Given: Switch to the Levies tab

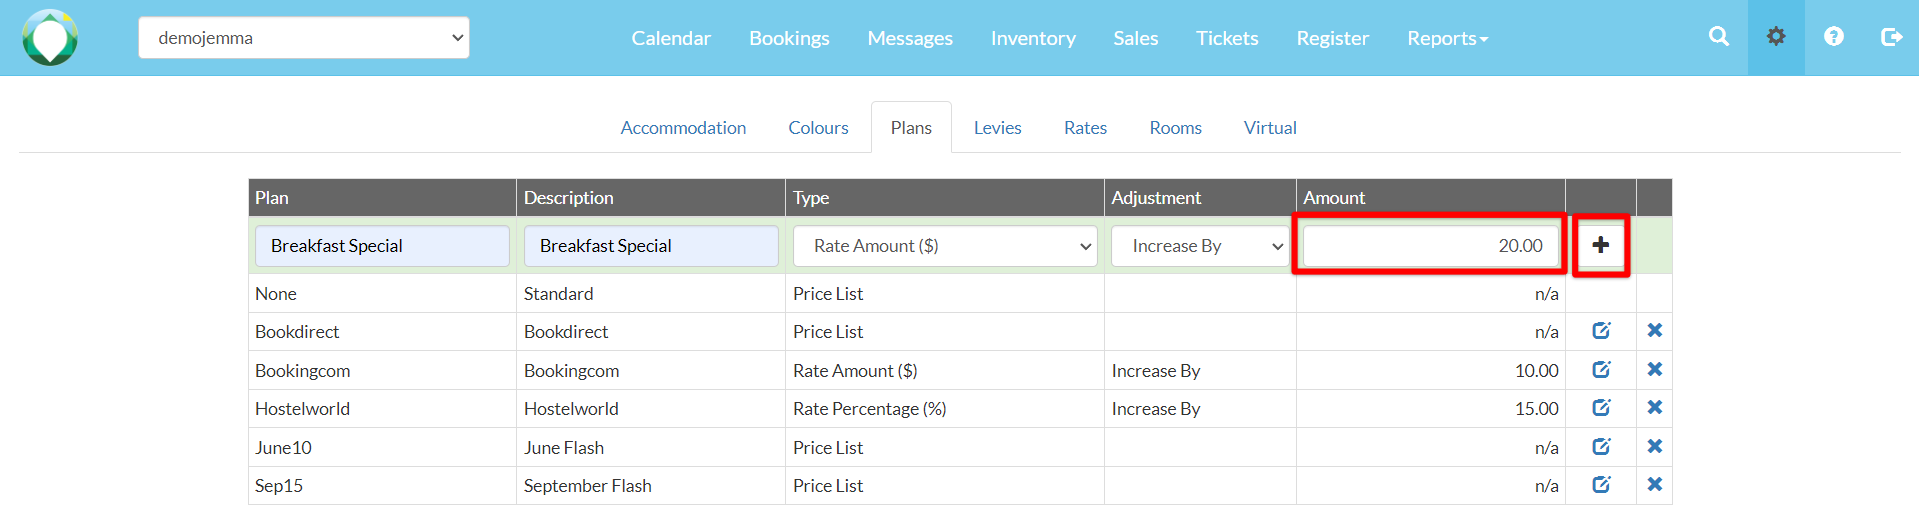Looking at the screenshot, I should coord(997,128).
